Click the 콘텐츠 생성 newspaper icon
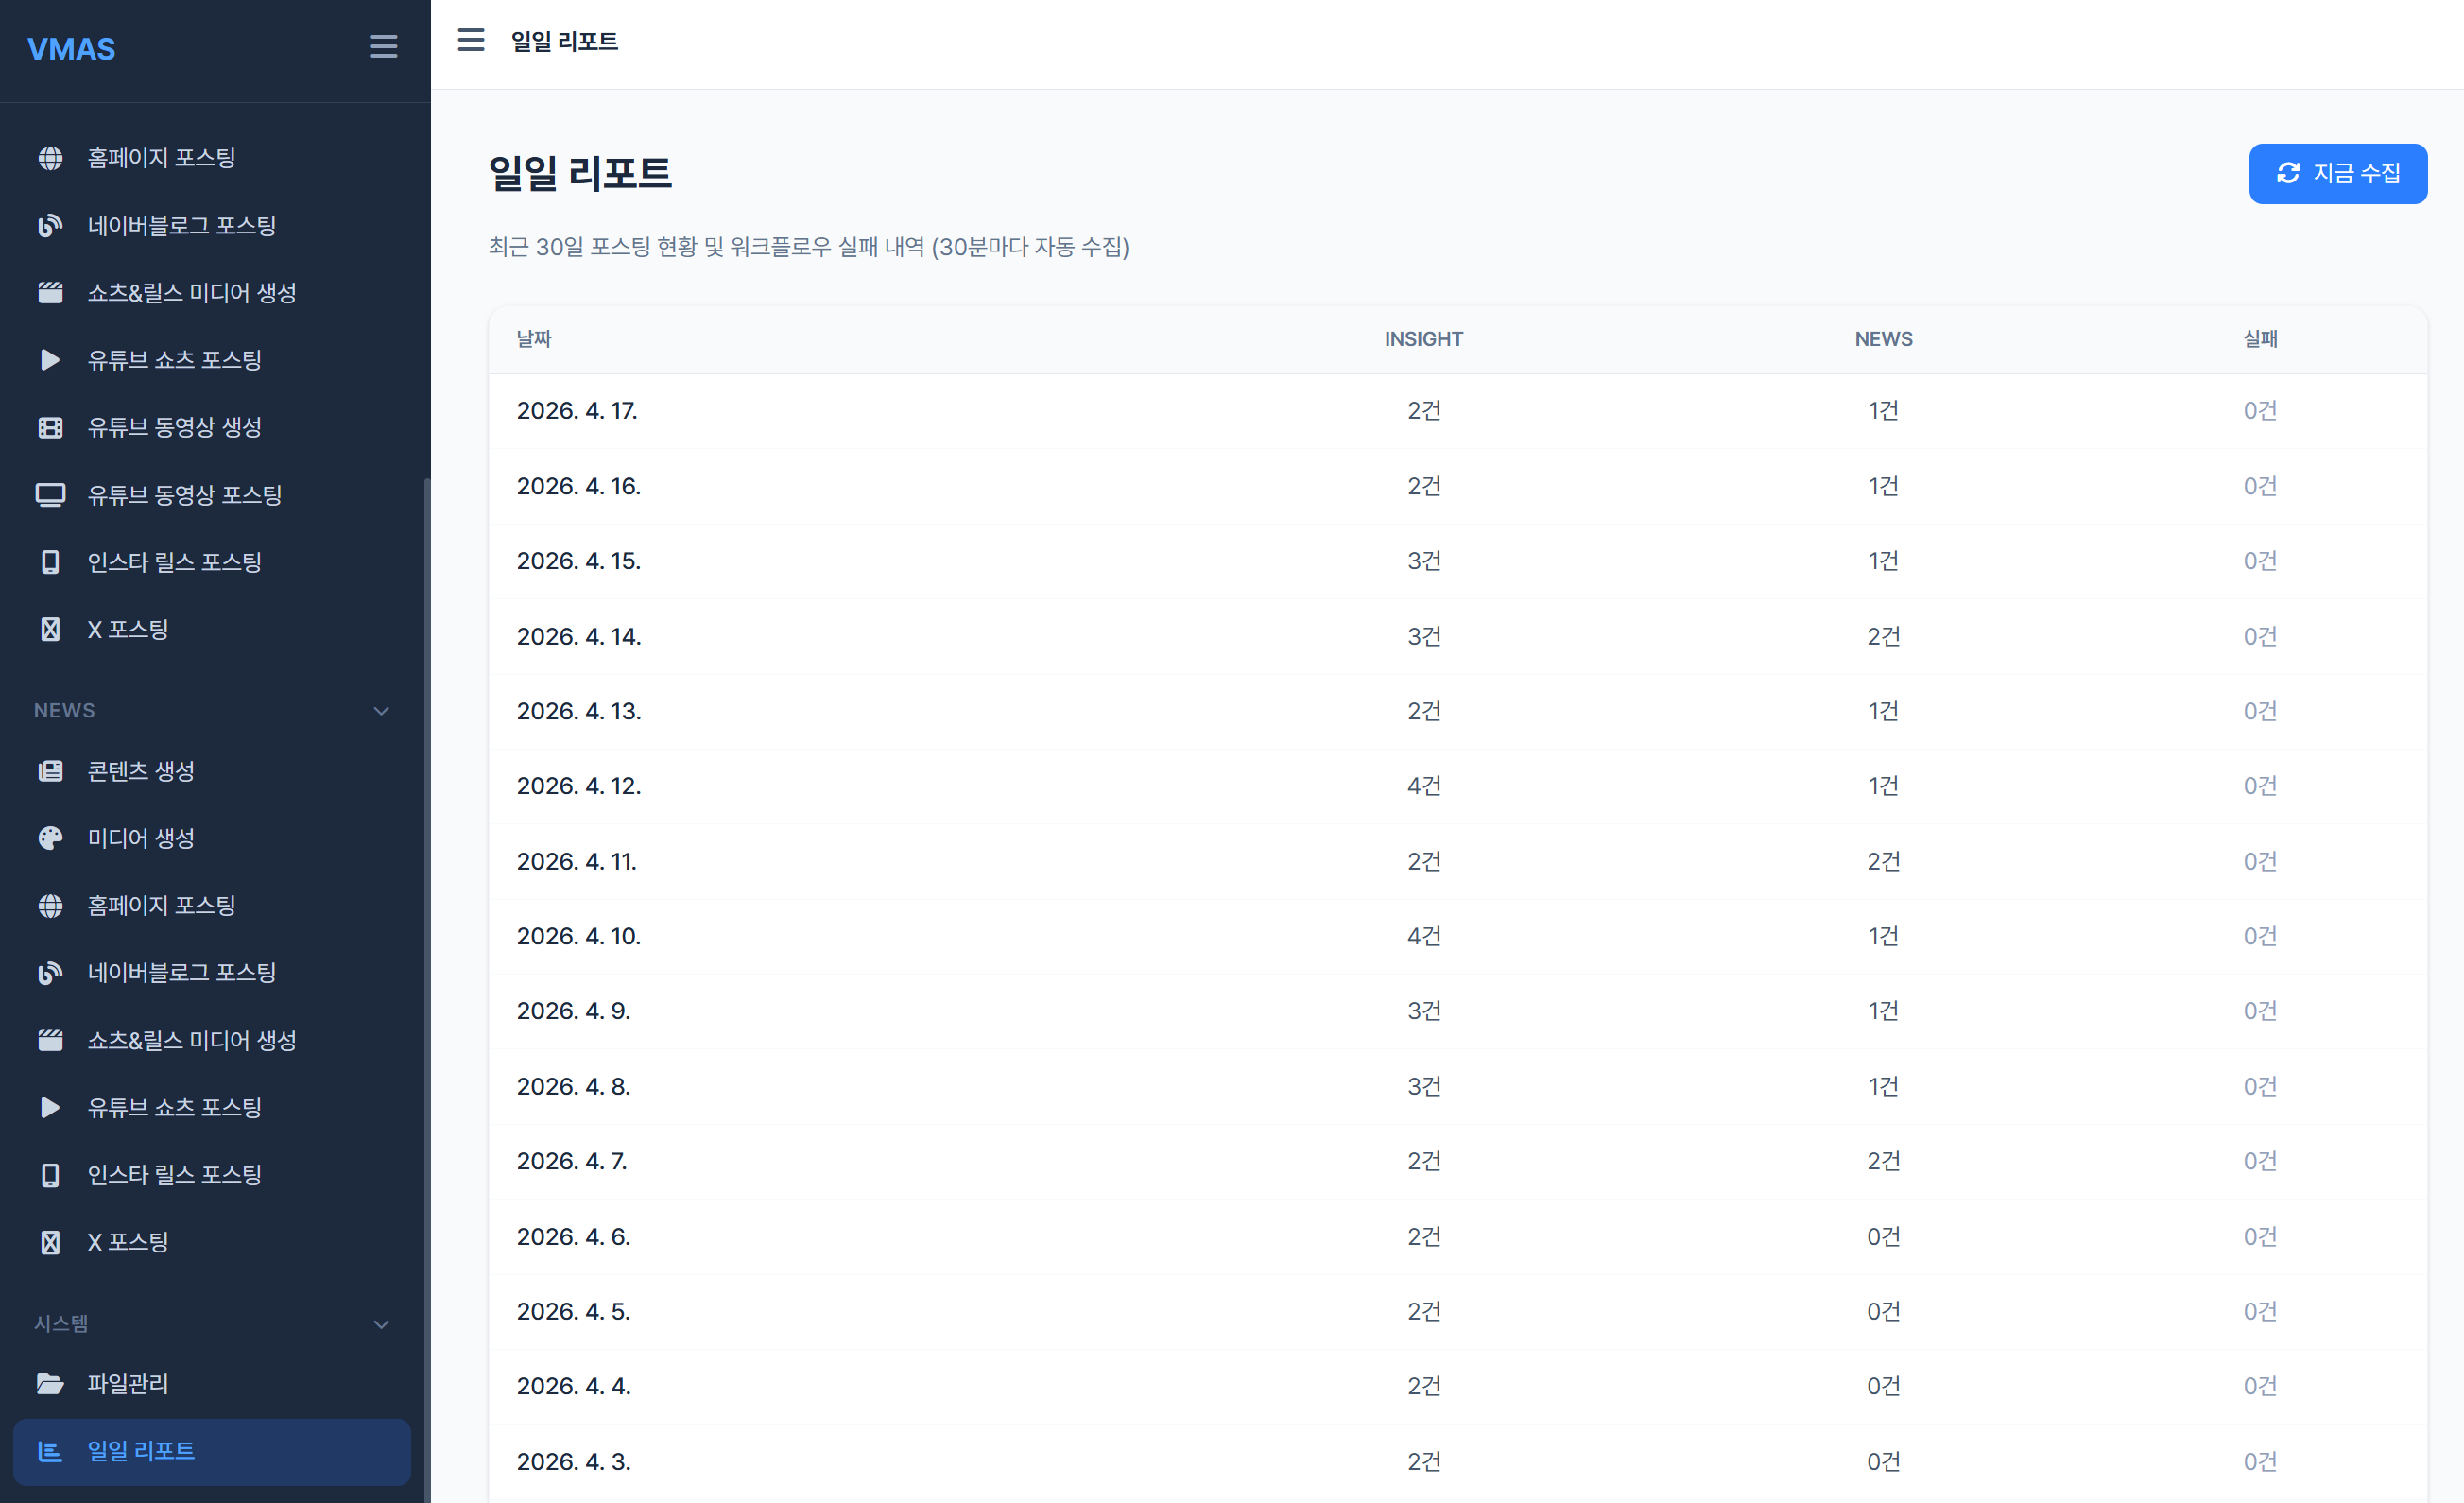The width and height of the screenshot is (2464, 1503). 50,771
